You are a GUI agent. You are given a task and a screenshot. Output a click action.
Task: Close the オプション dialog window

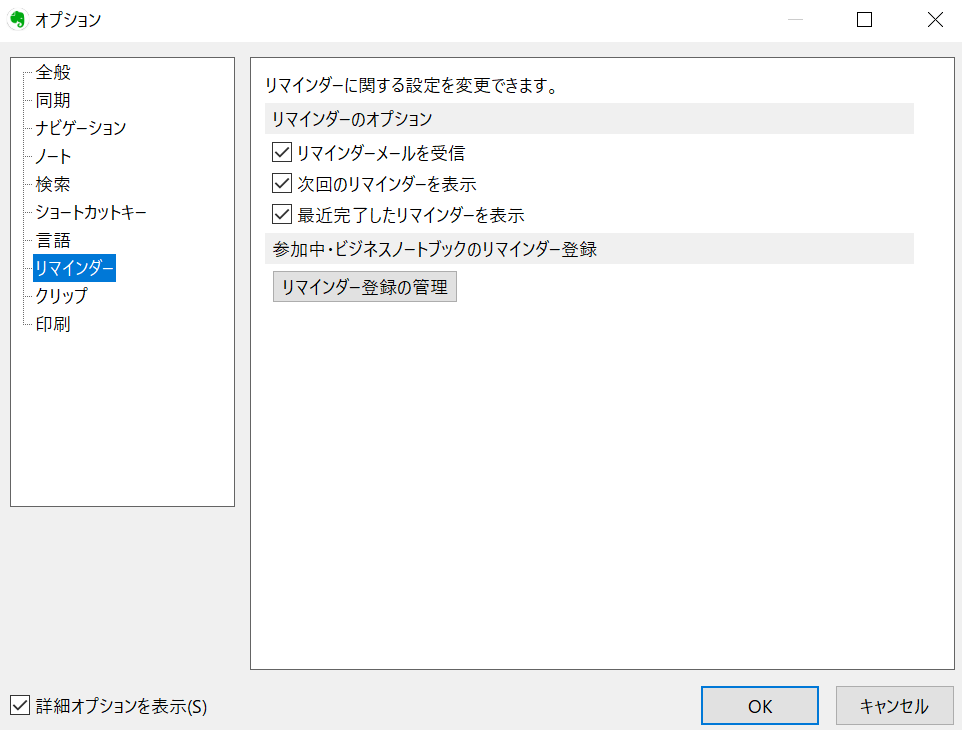[x=935, y=19]
